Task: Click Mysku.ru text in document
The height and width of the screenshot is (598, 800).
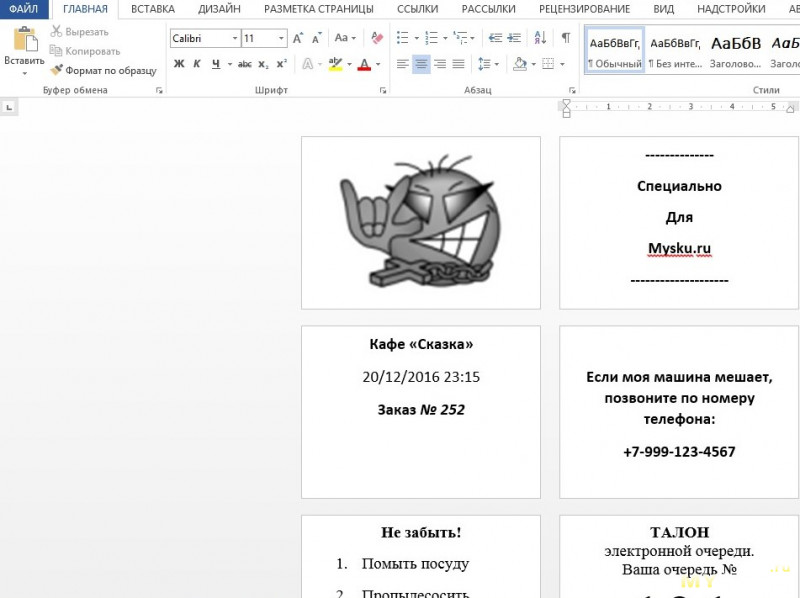Action: click(679, 248)
